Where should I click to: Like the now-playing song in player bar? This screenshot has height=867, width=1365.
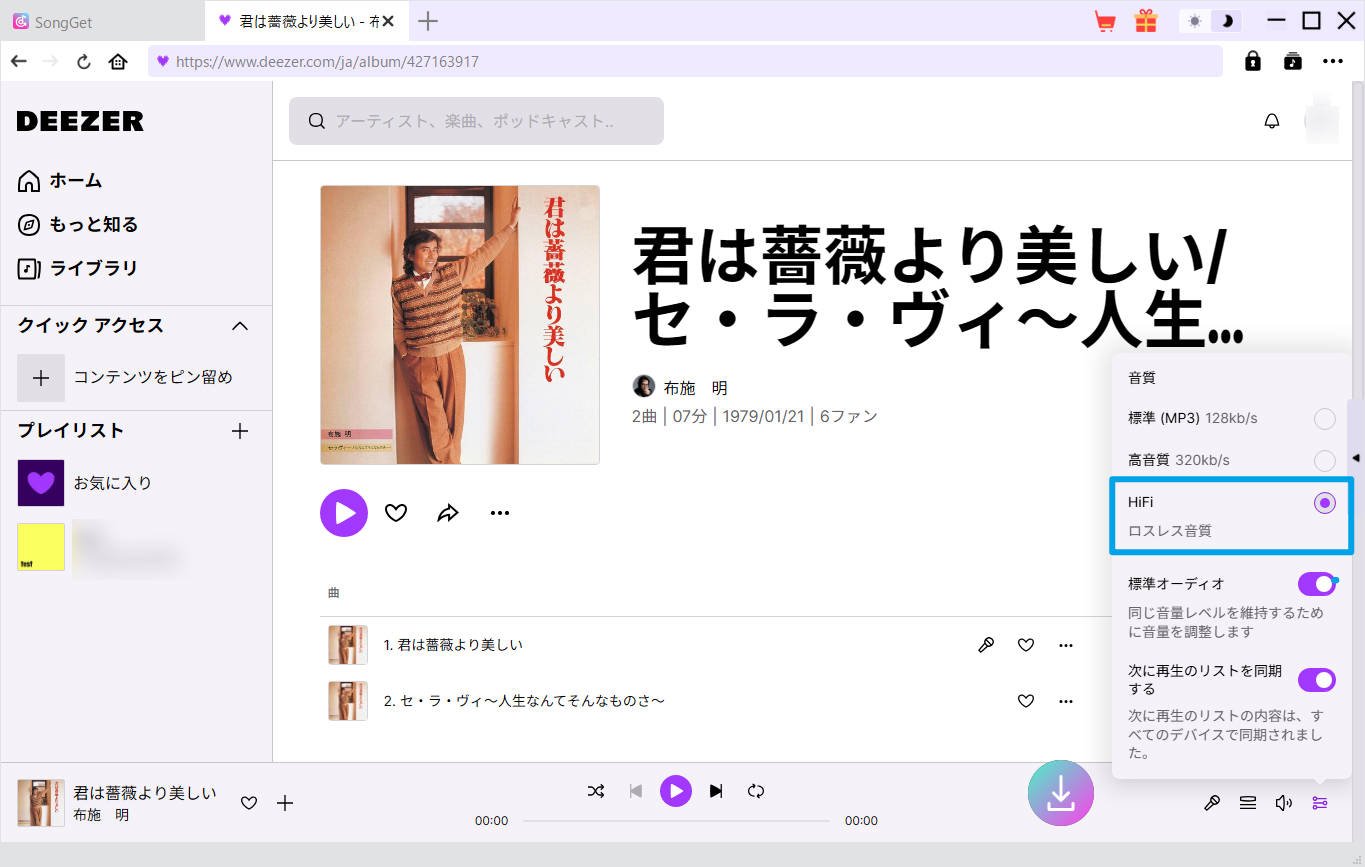(249, 802)
